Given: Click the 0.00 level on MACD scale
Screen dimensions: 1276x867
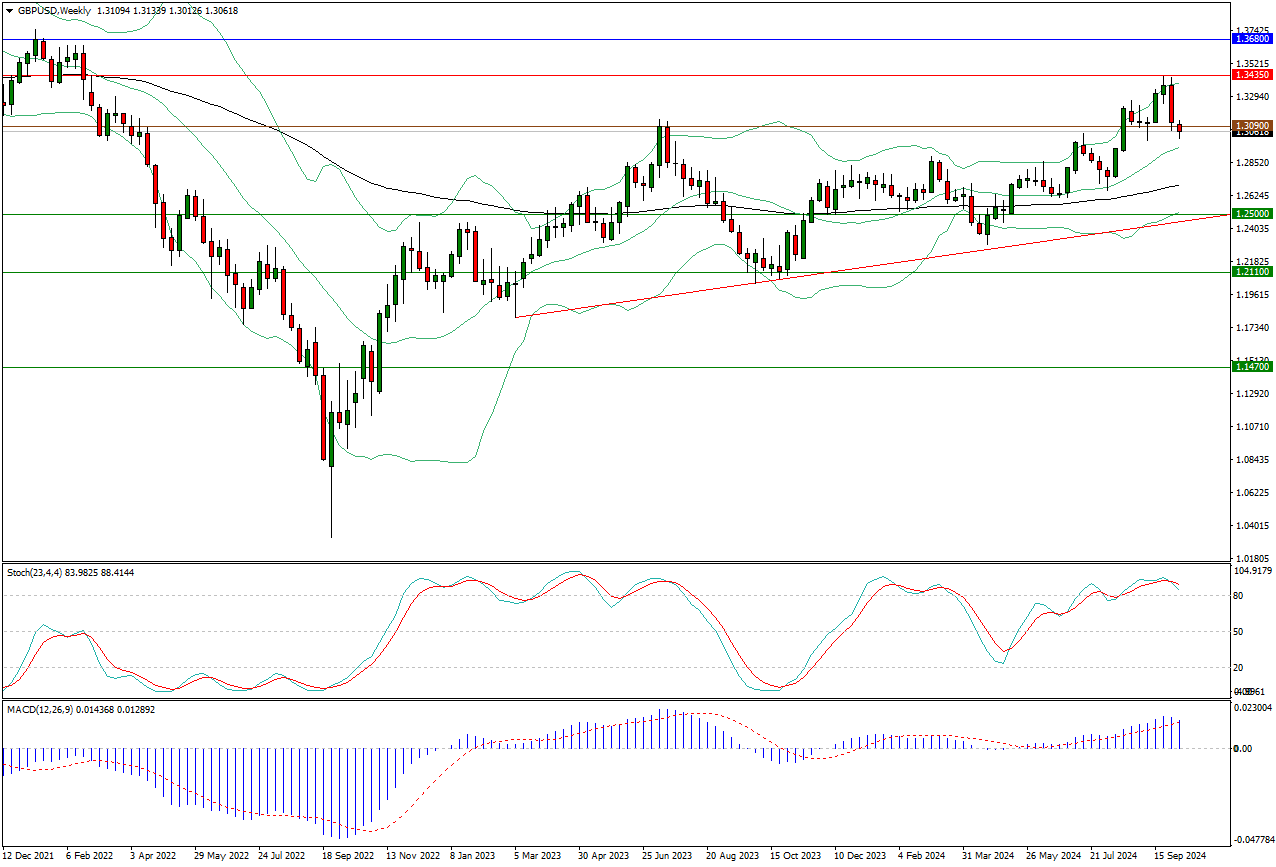Looking at the screenshot, I should coord(1240,748).
